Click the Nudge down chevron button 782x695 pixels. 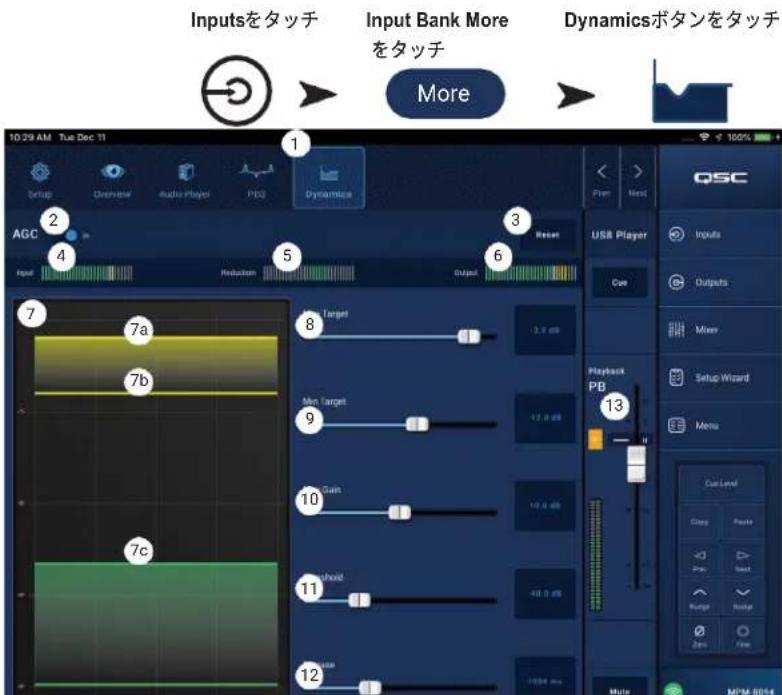pyautogui.click(x=743, y=598)
